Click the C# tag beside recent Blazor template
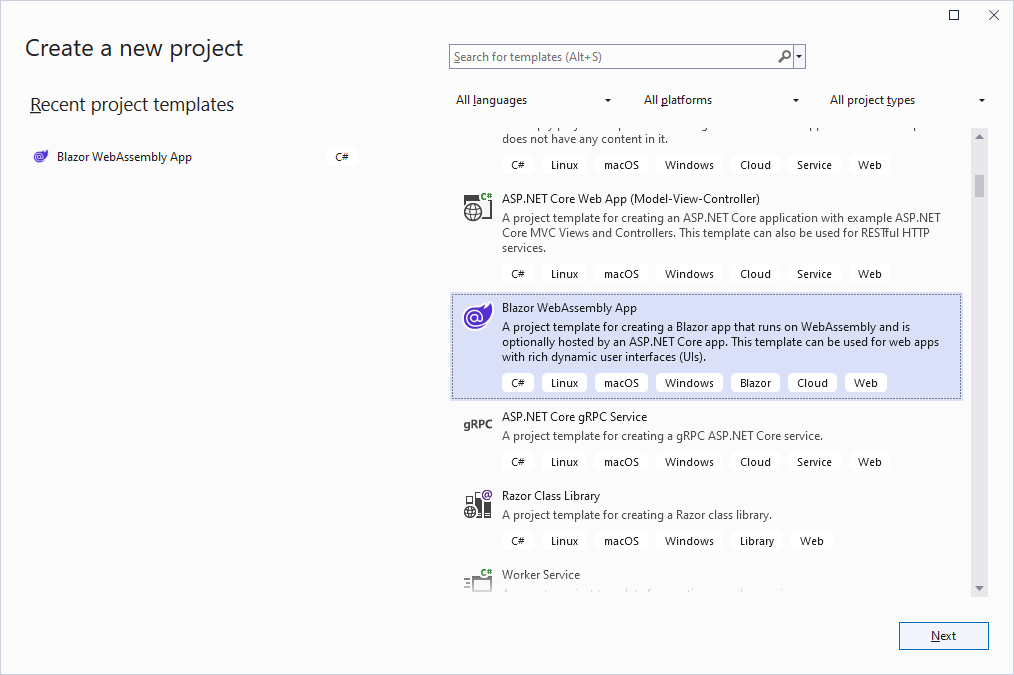 342,156
